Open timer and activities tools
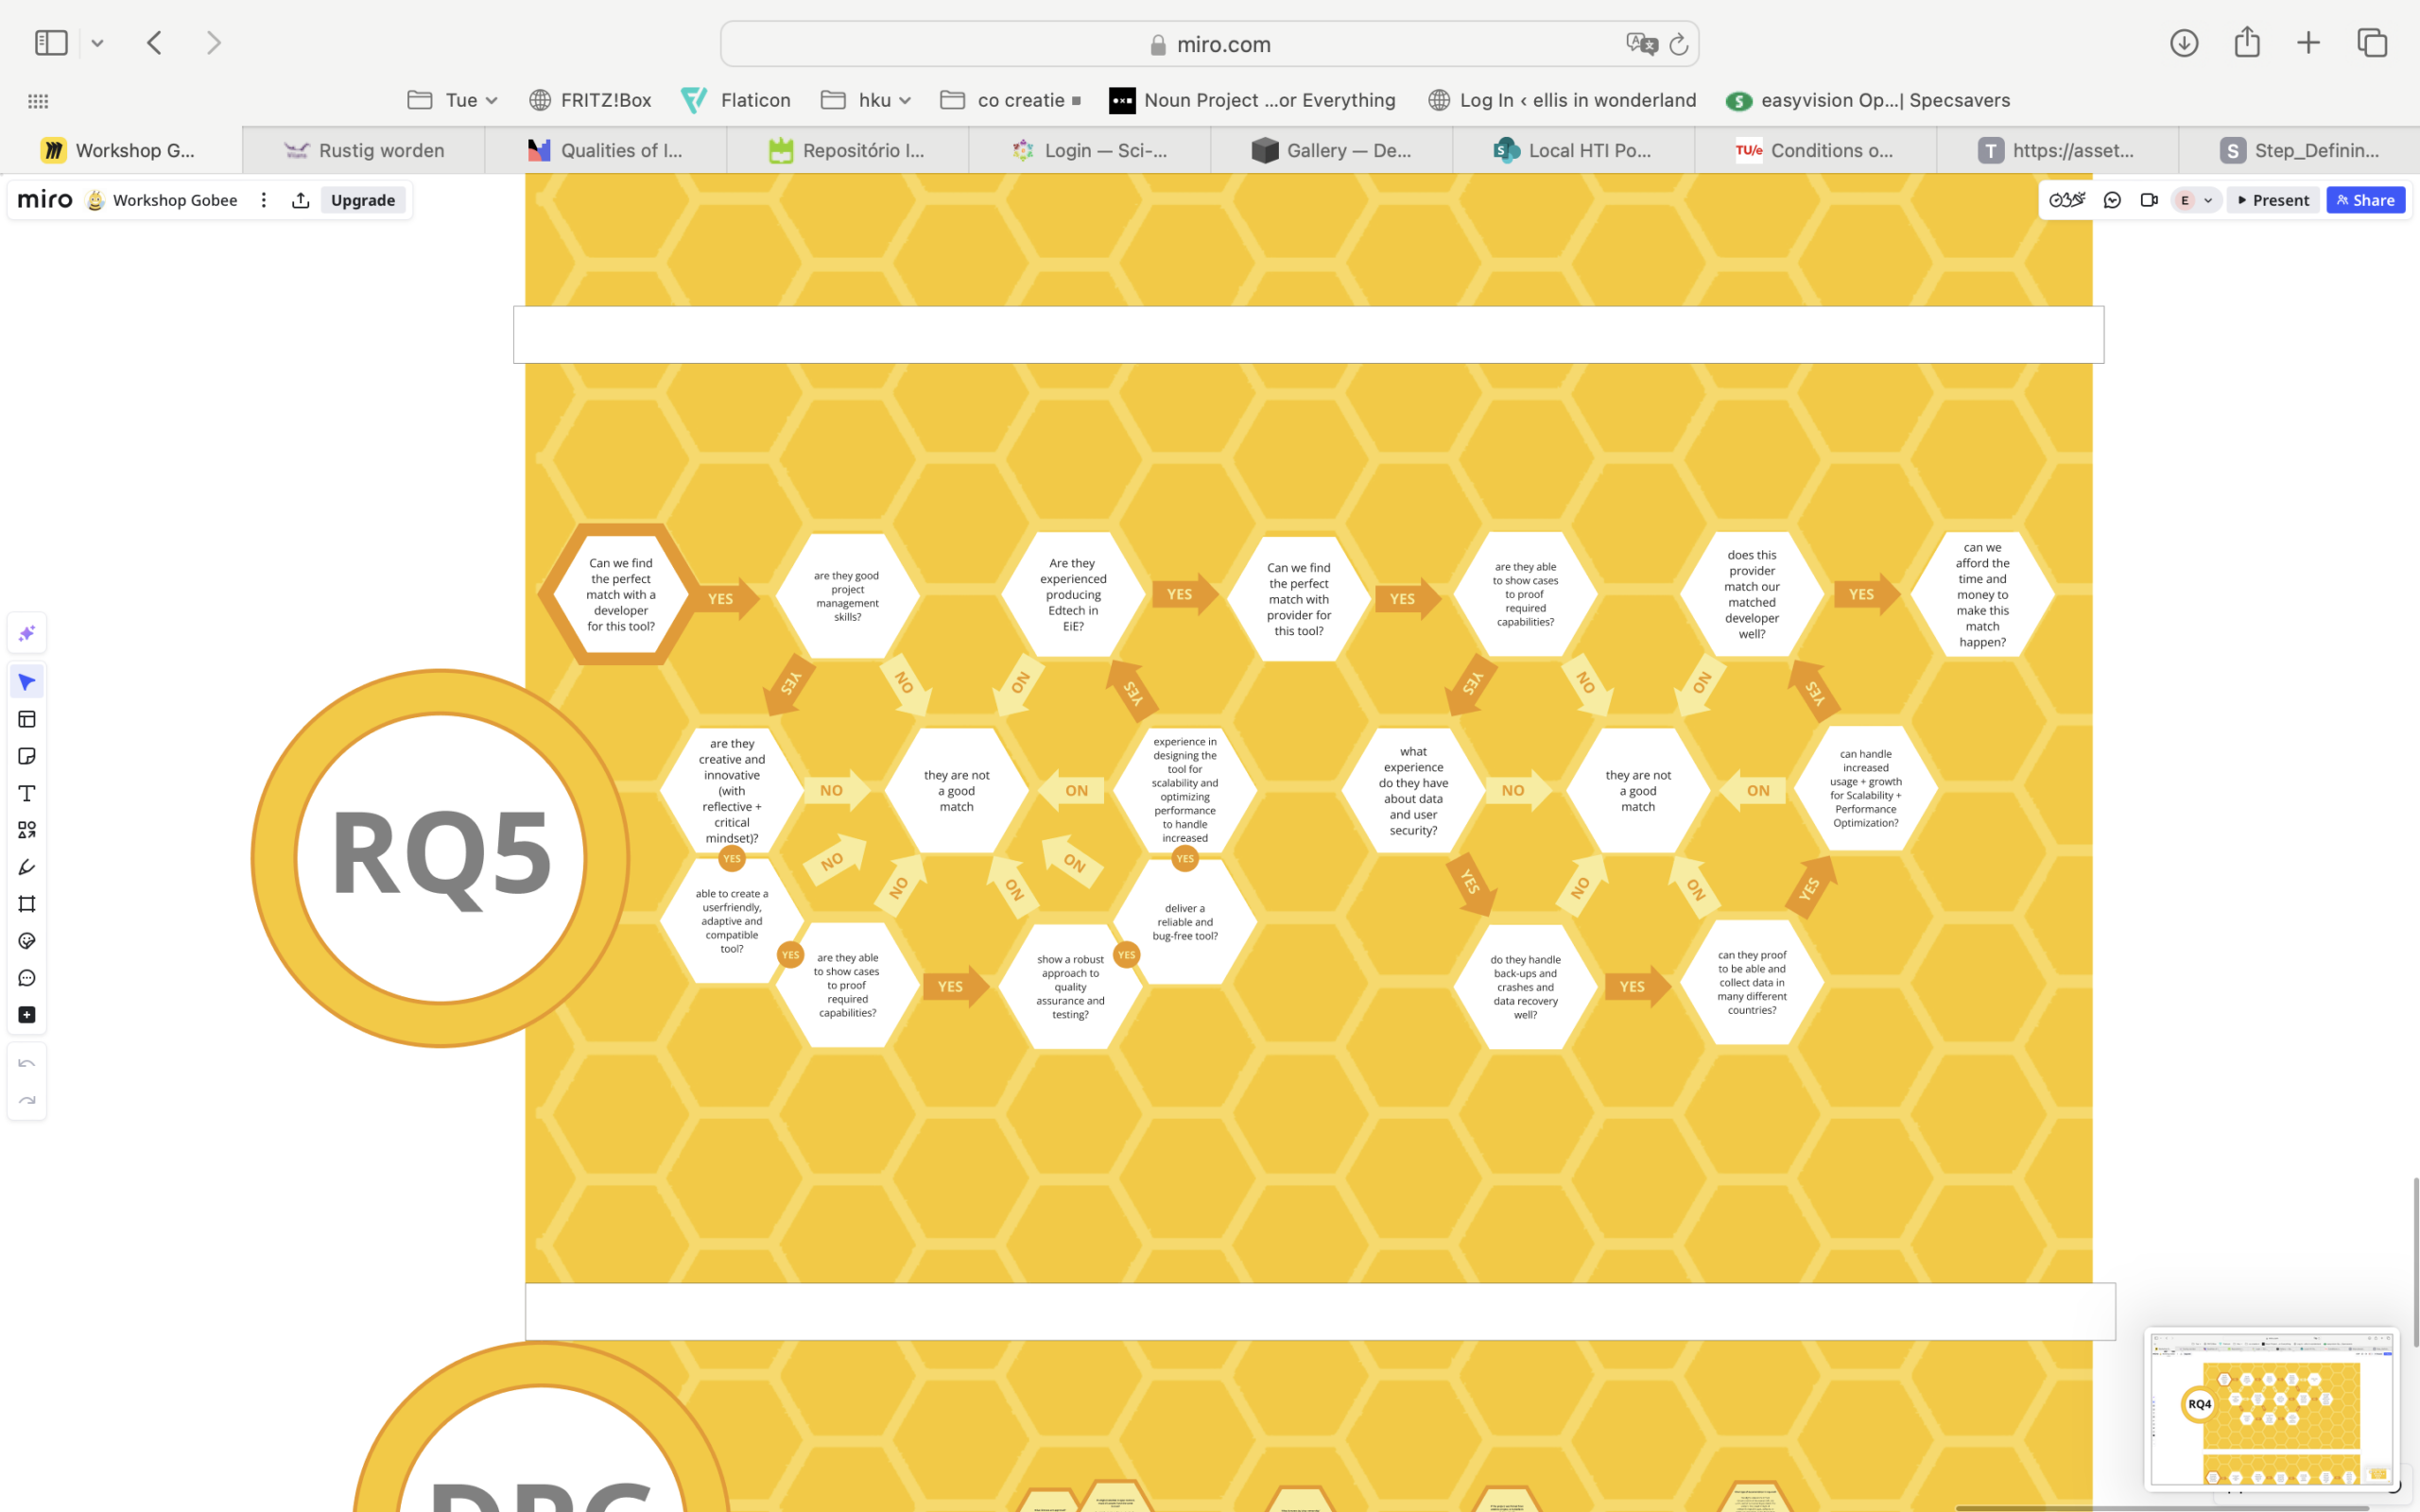Image resolution: width=2420 pixels, height=1512 pixels. [2067, 200]
